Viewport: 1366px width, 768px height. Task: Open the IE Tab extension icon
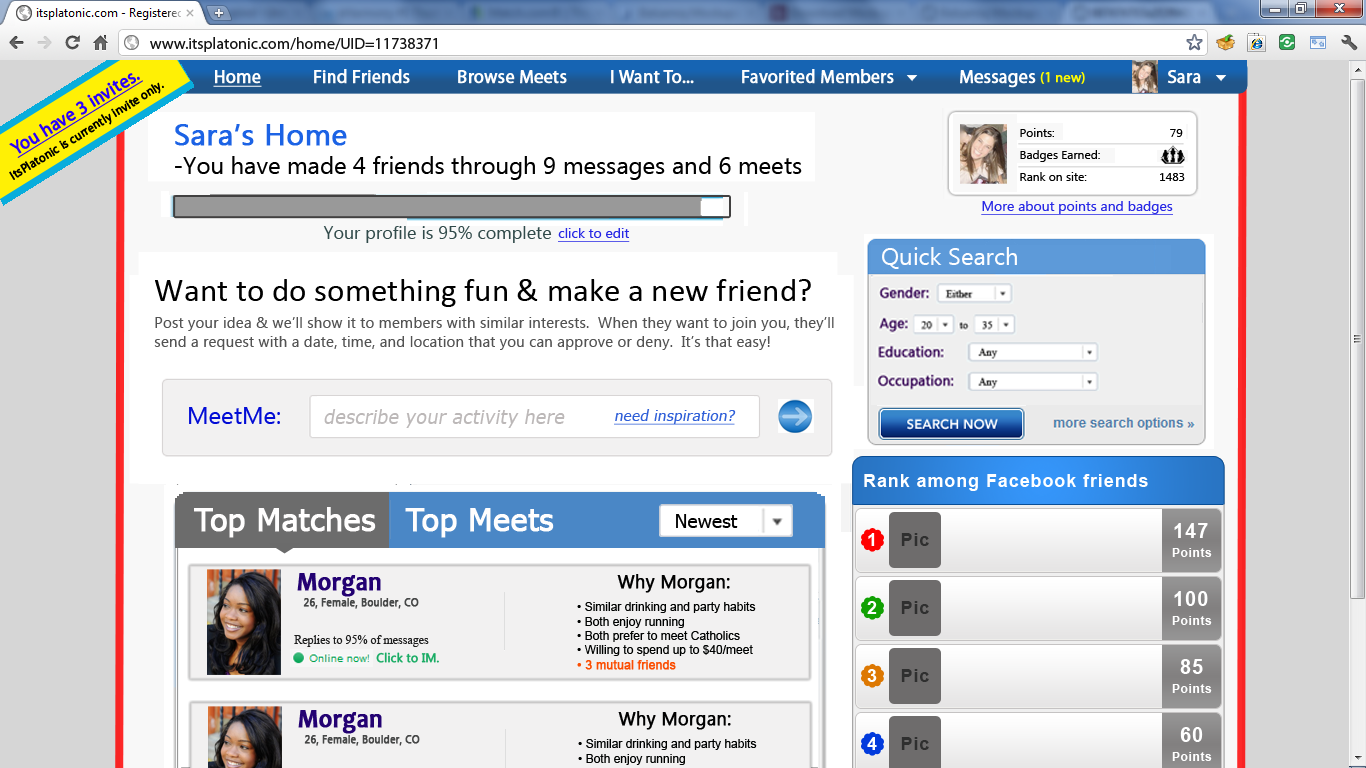[1257, 43]
